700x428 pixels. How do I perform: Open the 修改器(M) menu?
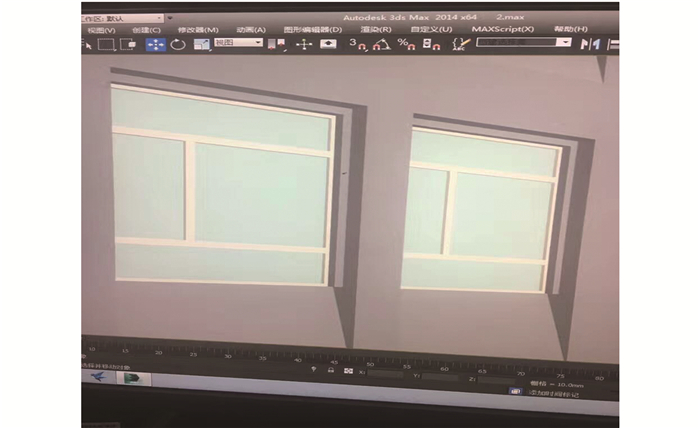click(198, 30)
